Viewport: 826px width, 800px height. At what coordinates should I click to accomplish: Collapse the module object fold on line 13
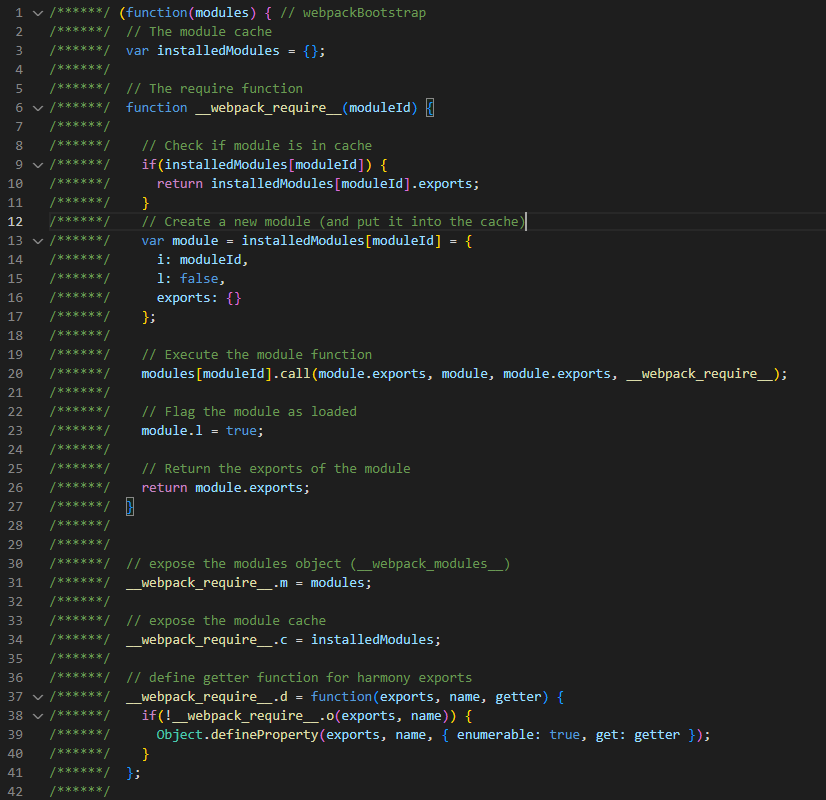[38, 241]
